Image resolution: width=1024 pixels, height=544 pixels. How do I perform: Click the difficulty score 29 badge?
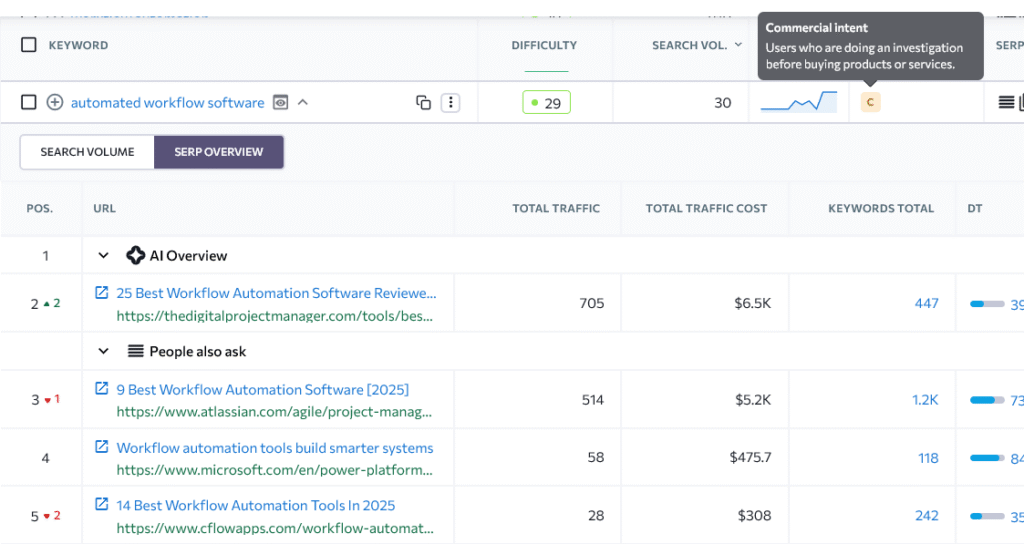point(547,103)
